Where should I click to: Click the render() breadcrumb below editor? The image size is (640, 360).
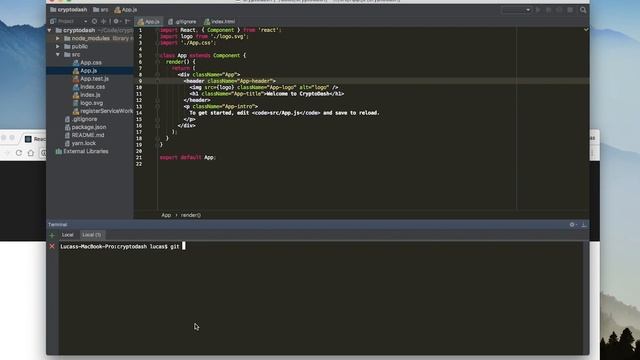click(x=191, y=215)
